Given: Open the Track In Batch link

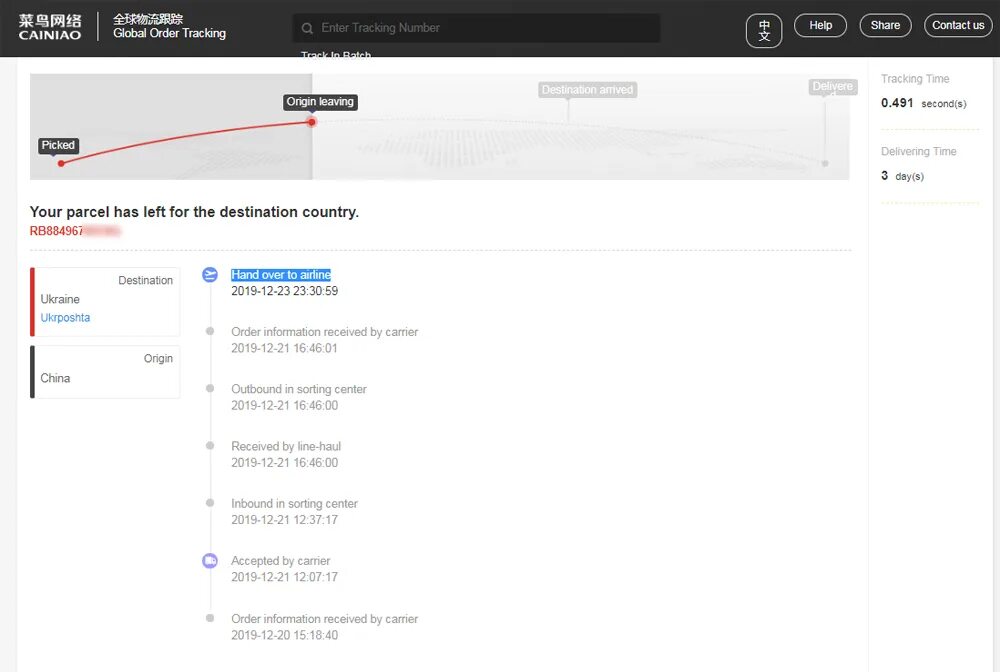Looking at the screenshot, I should coord(335,55).
